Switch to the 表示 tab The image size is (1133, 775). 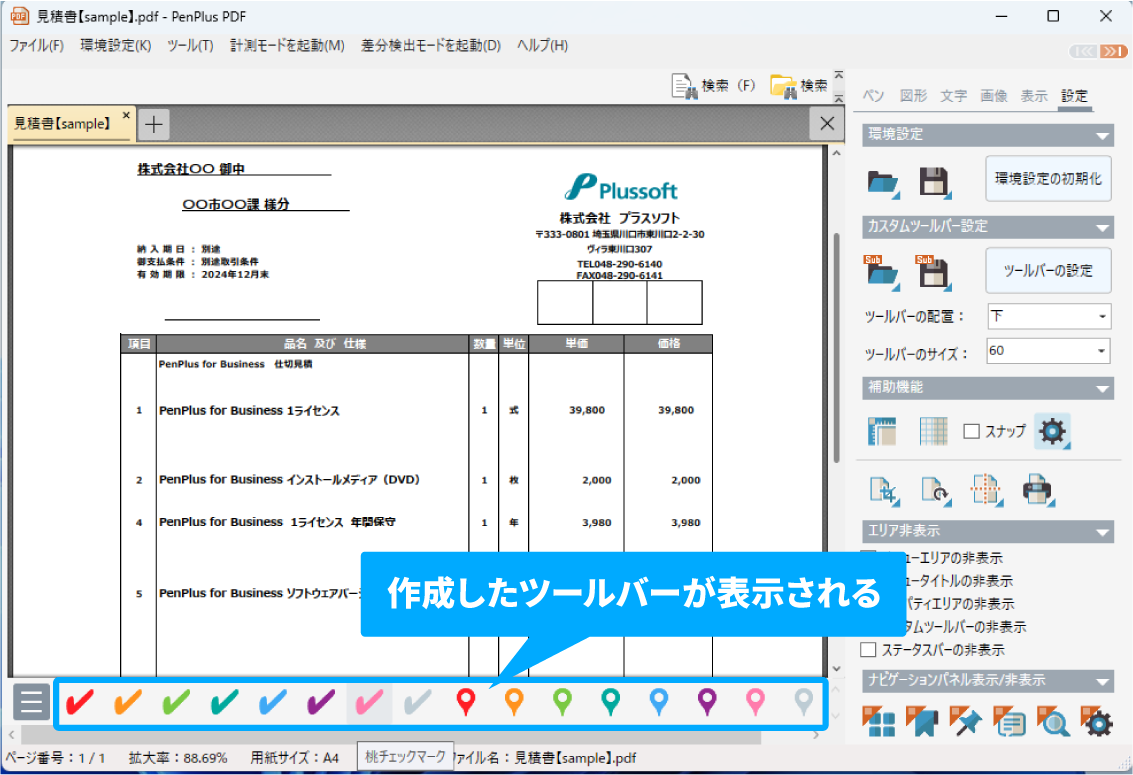click(1034, 96)
